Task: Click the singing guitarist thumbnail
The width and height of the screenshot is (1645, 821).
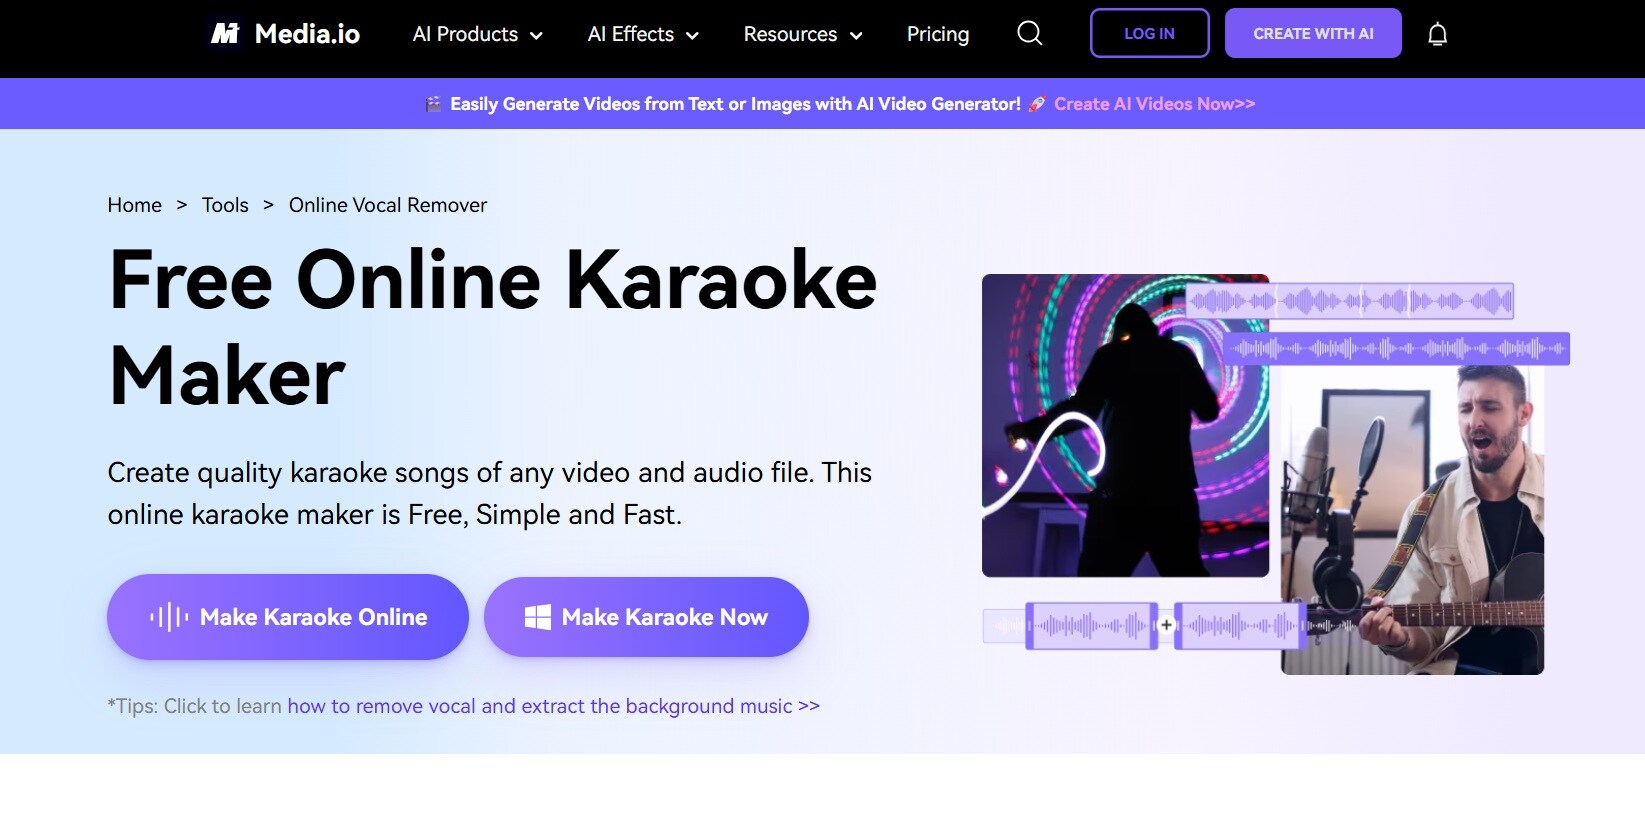Action: click(x=1412, y=520)
